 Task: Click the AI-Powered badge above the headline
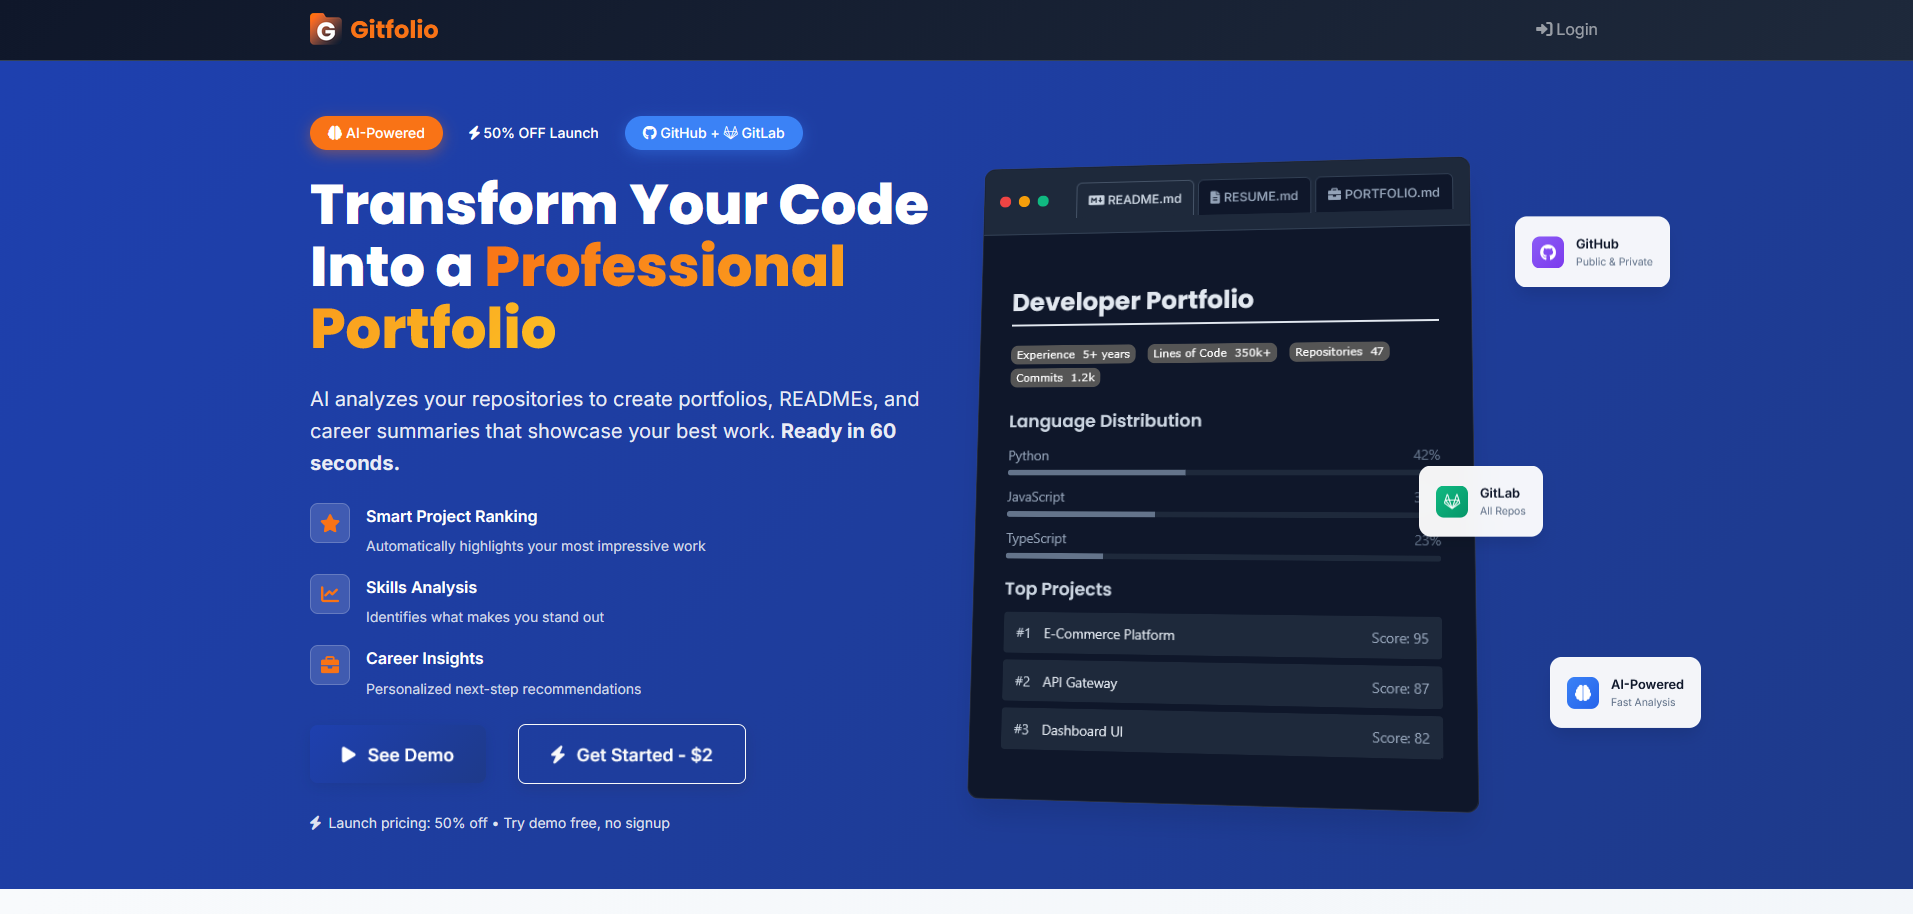click(376, 132)
